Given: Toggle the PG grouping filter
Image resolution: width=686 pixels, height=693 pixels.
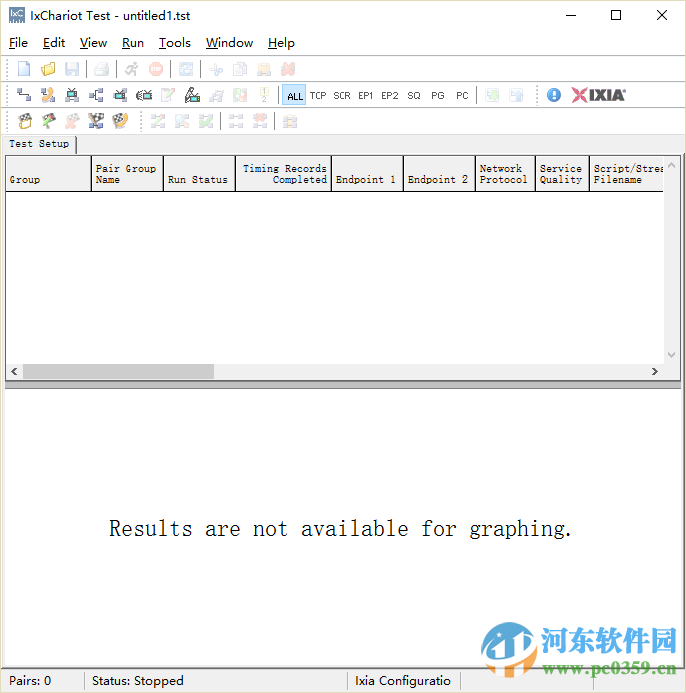Looking at the screenshot, I should (438, 95).
